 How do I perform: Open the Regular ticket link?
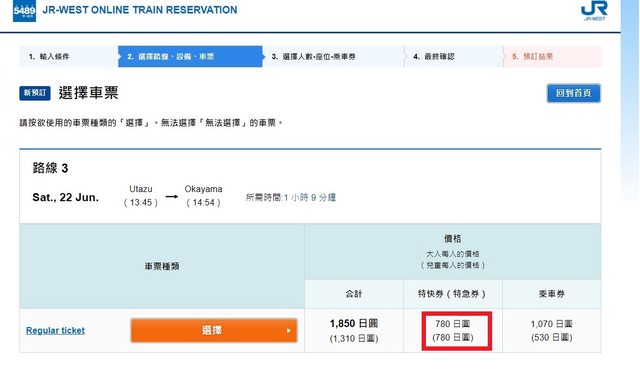tap(56, 331)
